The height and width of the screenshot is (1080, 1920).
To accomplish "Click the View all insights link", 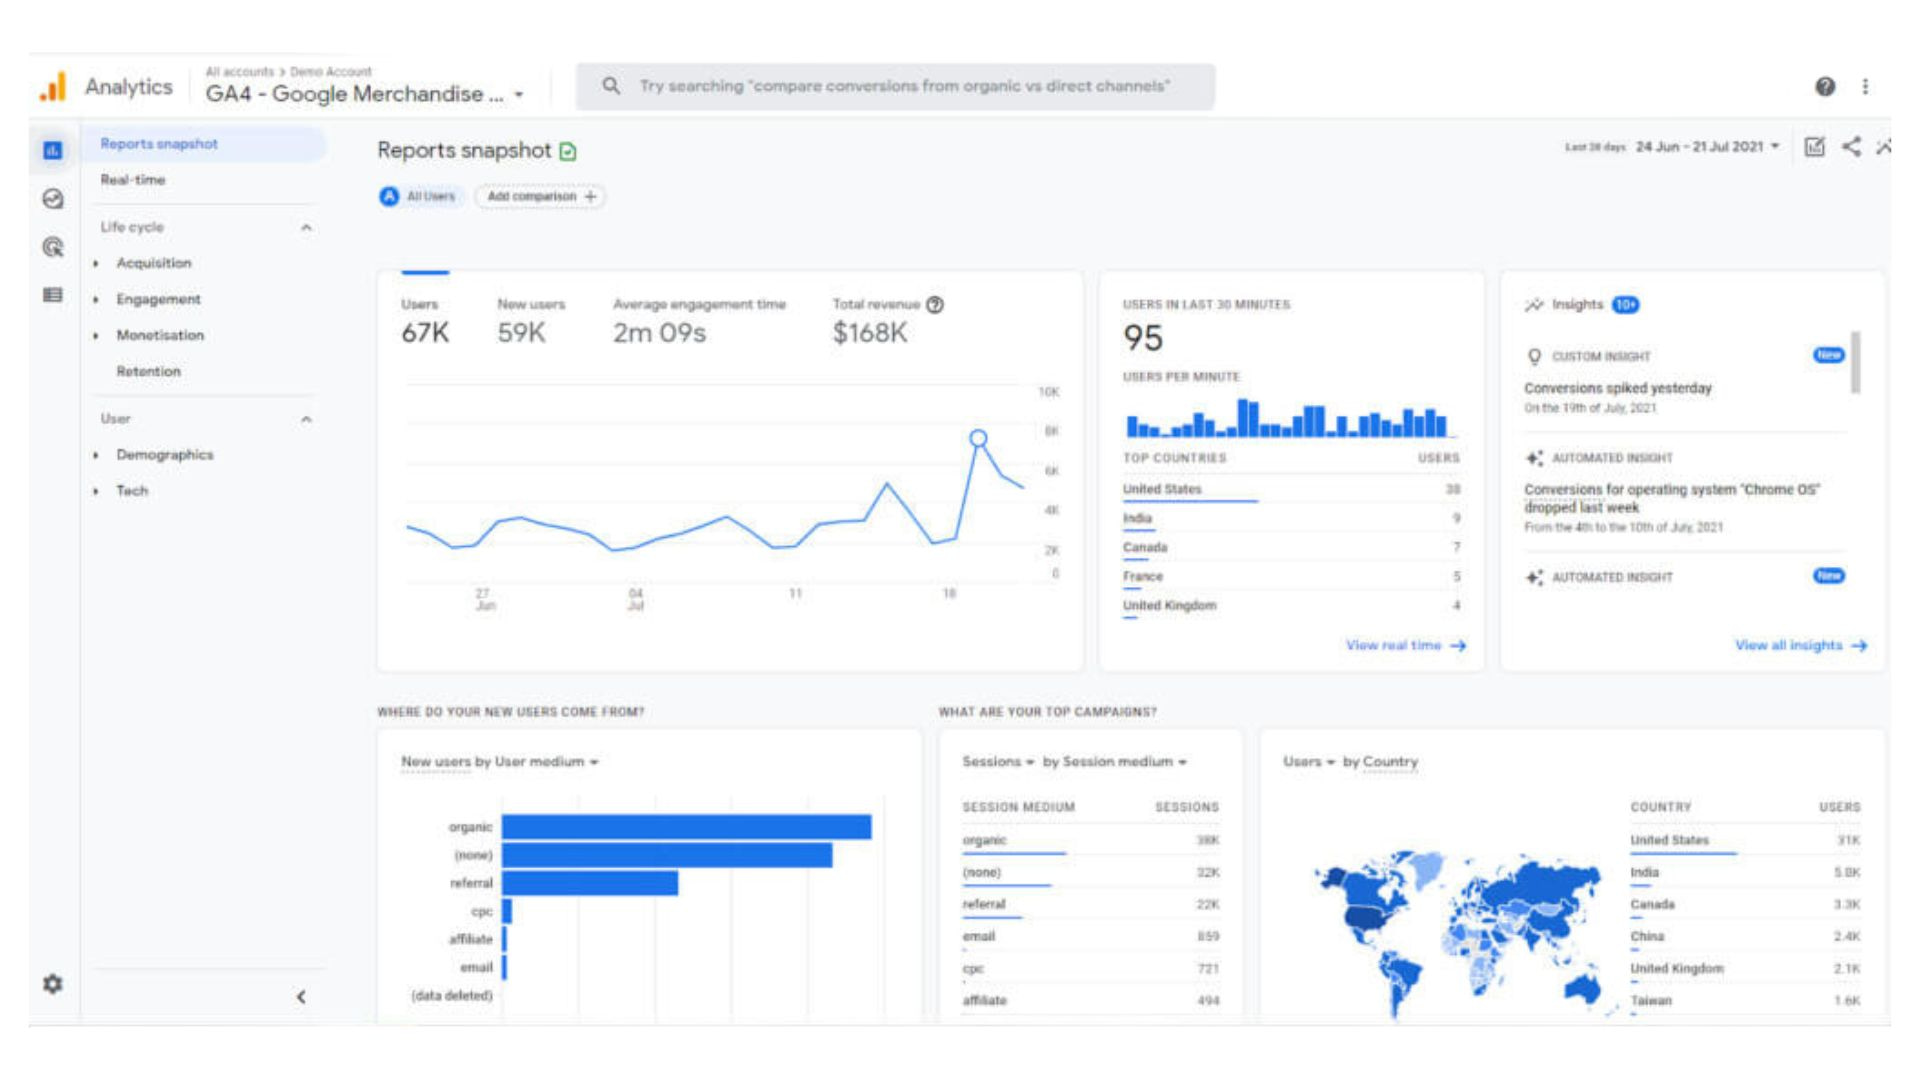I will [1800, 646].
